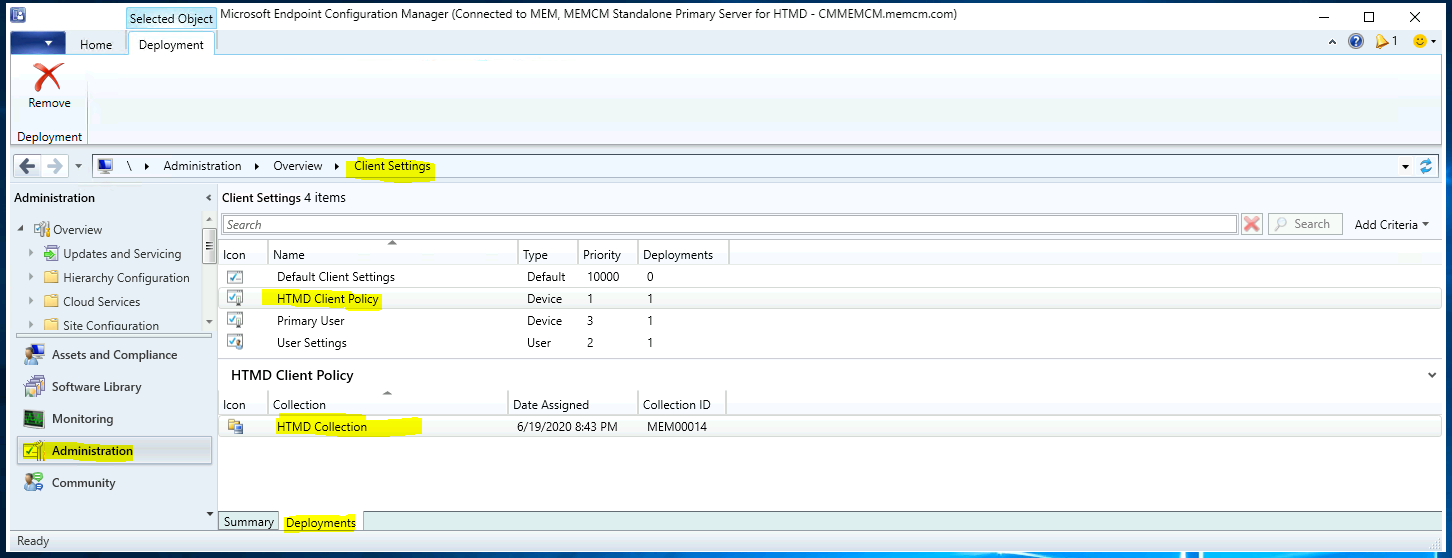Select the Hierarchy Configuration tree item

tap(126, 278)
